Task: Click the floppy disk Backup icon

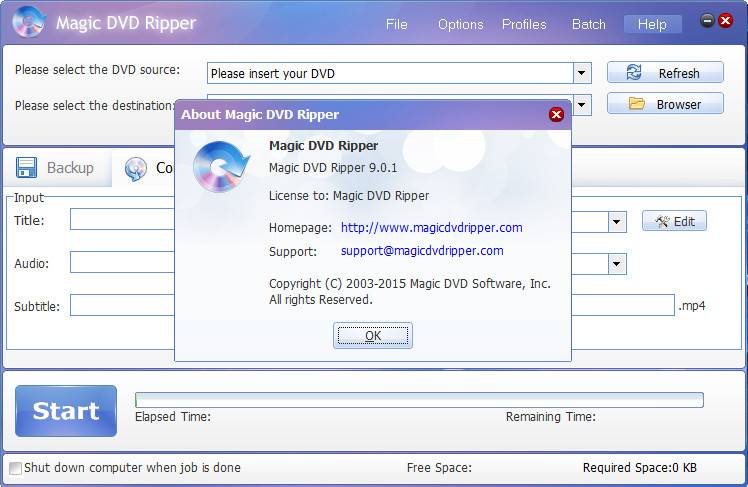Action: click(26, 167)
